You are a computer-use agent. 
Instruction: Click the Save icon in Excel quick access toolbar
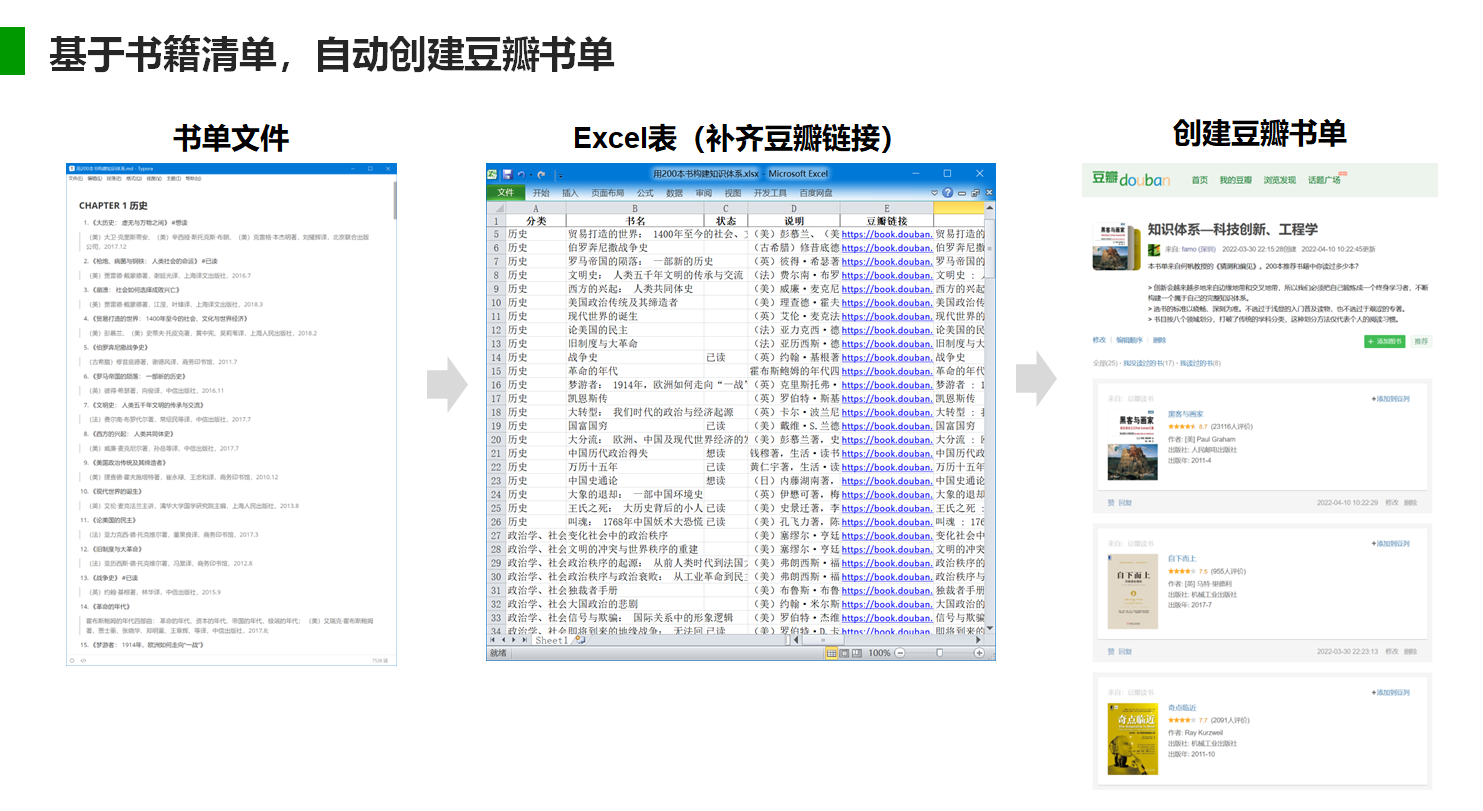pyautogui.click(x=507, y=174)
